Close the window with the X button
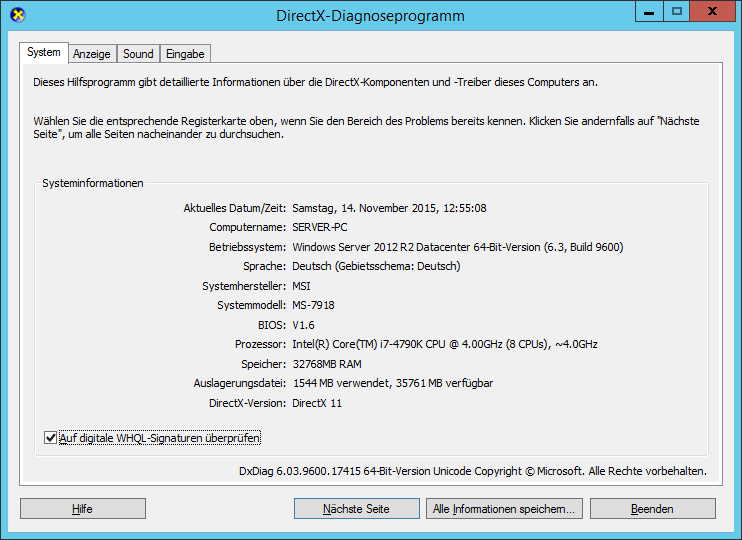The height and width of the screenshot is (540, 742). click(712, 12)
